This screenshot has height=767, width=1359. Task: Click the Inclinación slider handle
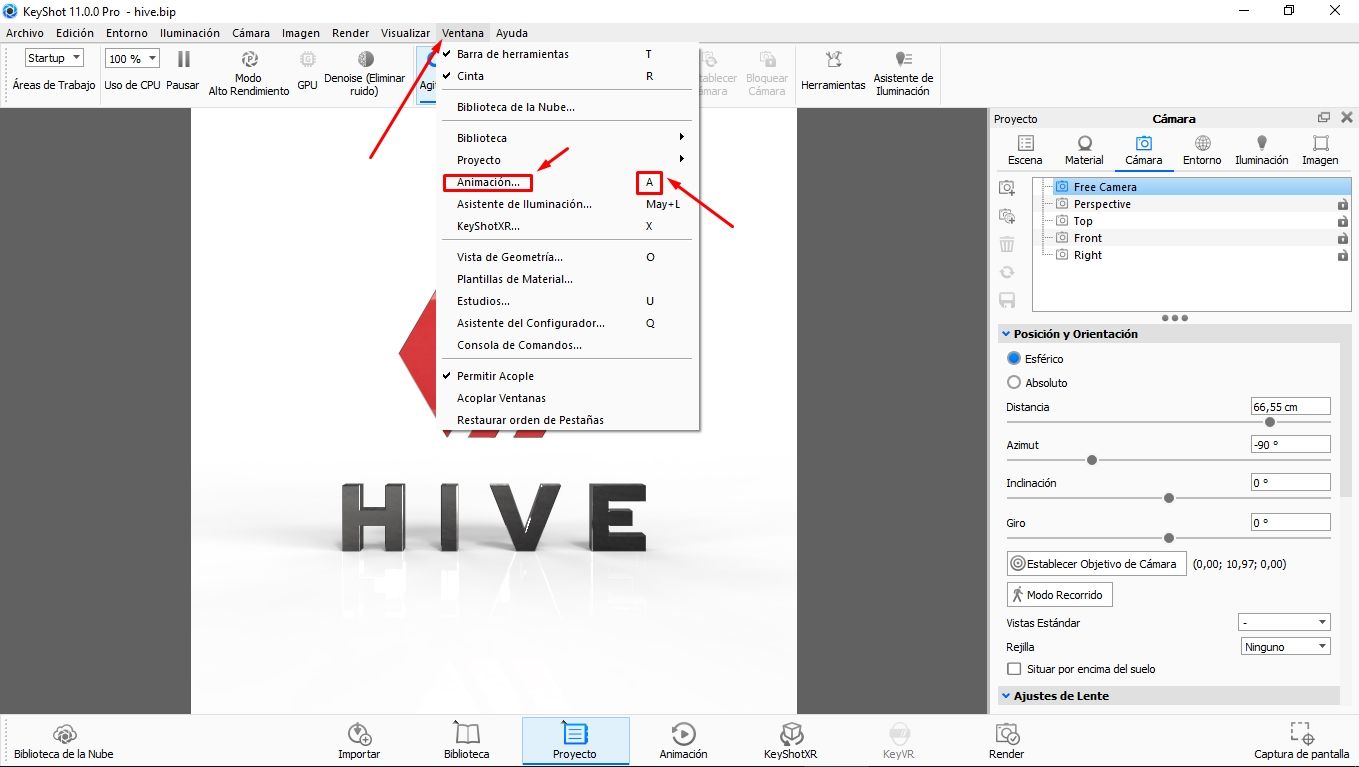tap(1169, 498)
